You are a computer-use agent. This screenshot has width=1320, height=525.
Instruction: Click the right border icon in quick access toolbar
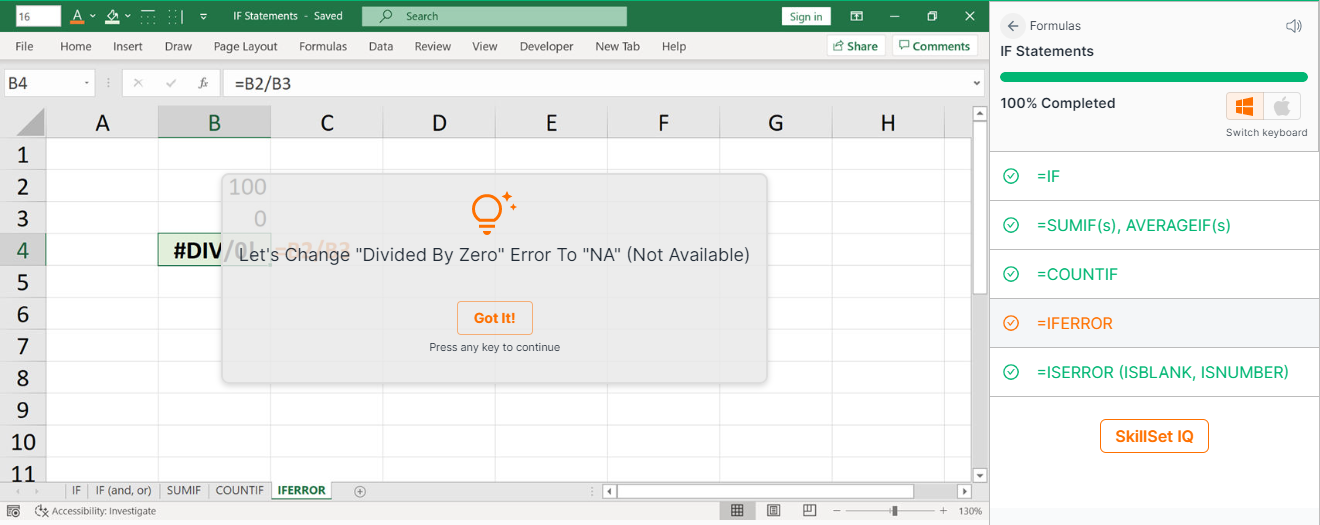[175, 16]
